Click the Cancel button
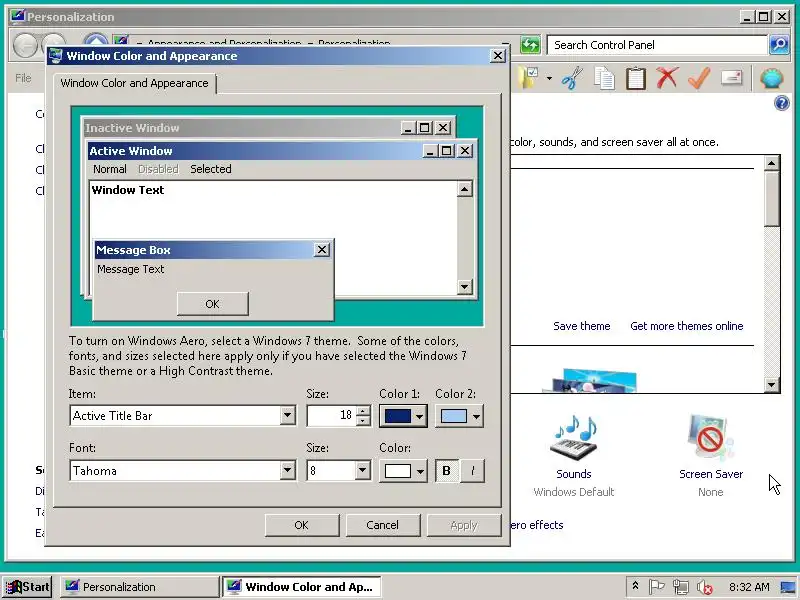 [x=383, y=525]
